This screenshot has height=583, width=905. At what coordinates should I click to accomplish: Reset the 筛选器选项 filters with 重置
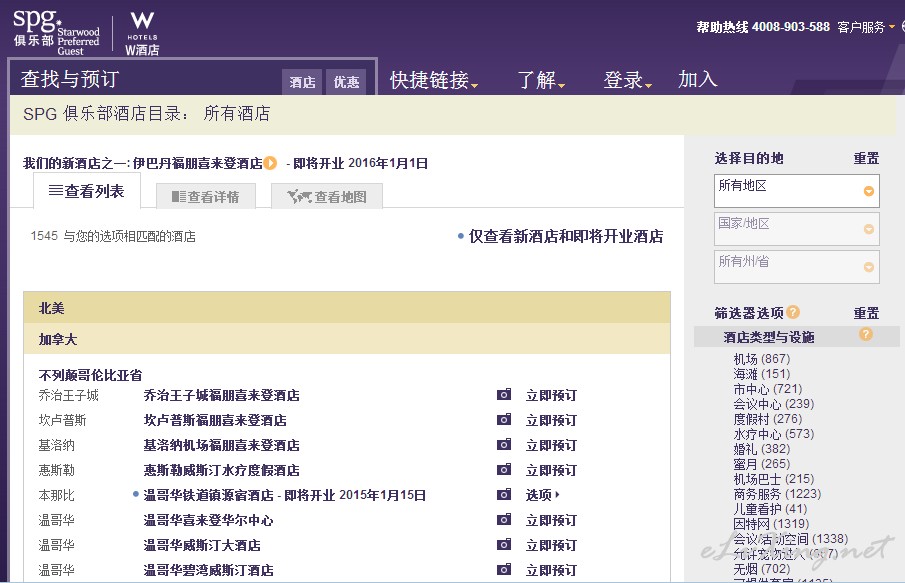click(x=866, y=313)
